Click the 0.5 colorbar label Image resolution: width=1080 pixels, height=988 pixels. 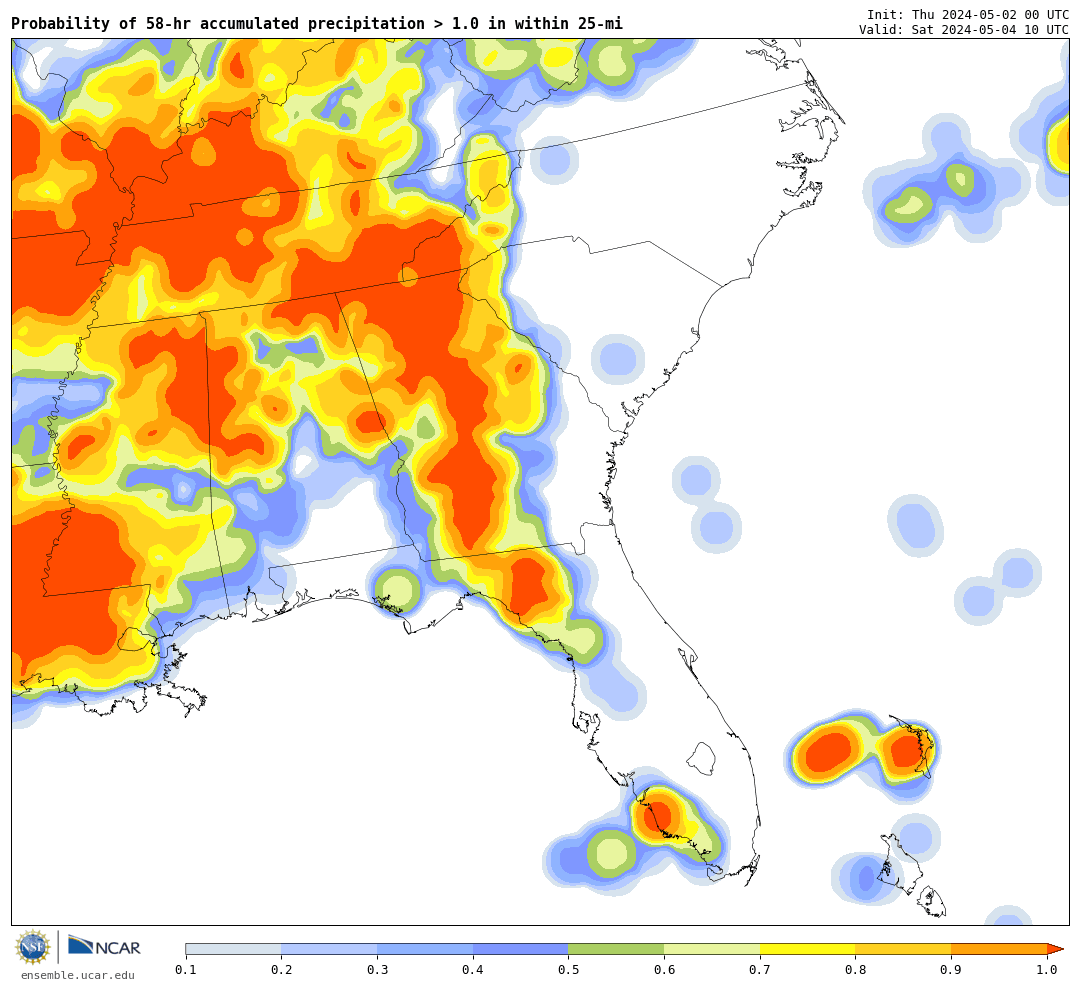click(568, 969)
